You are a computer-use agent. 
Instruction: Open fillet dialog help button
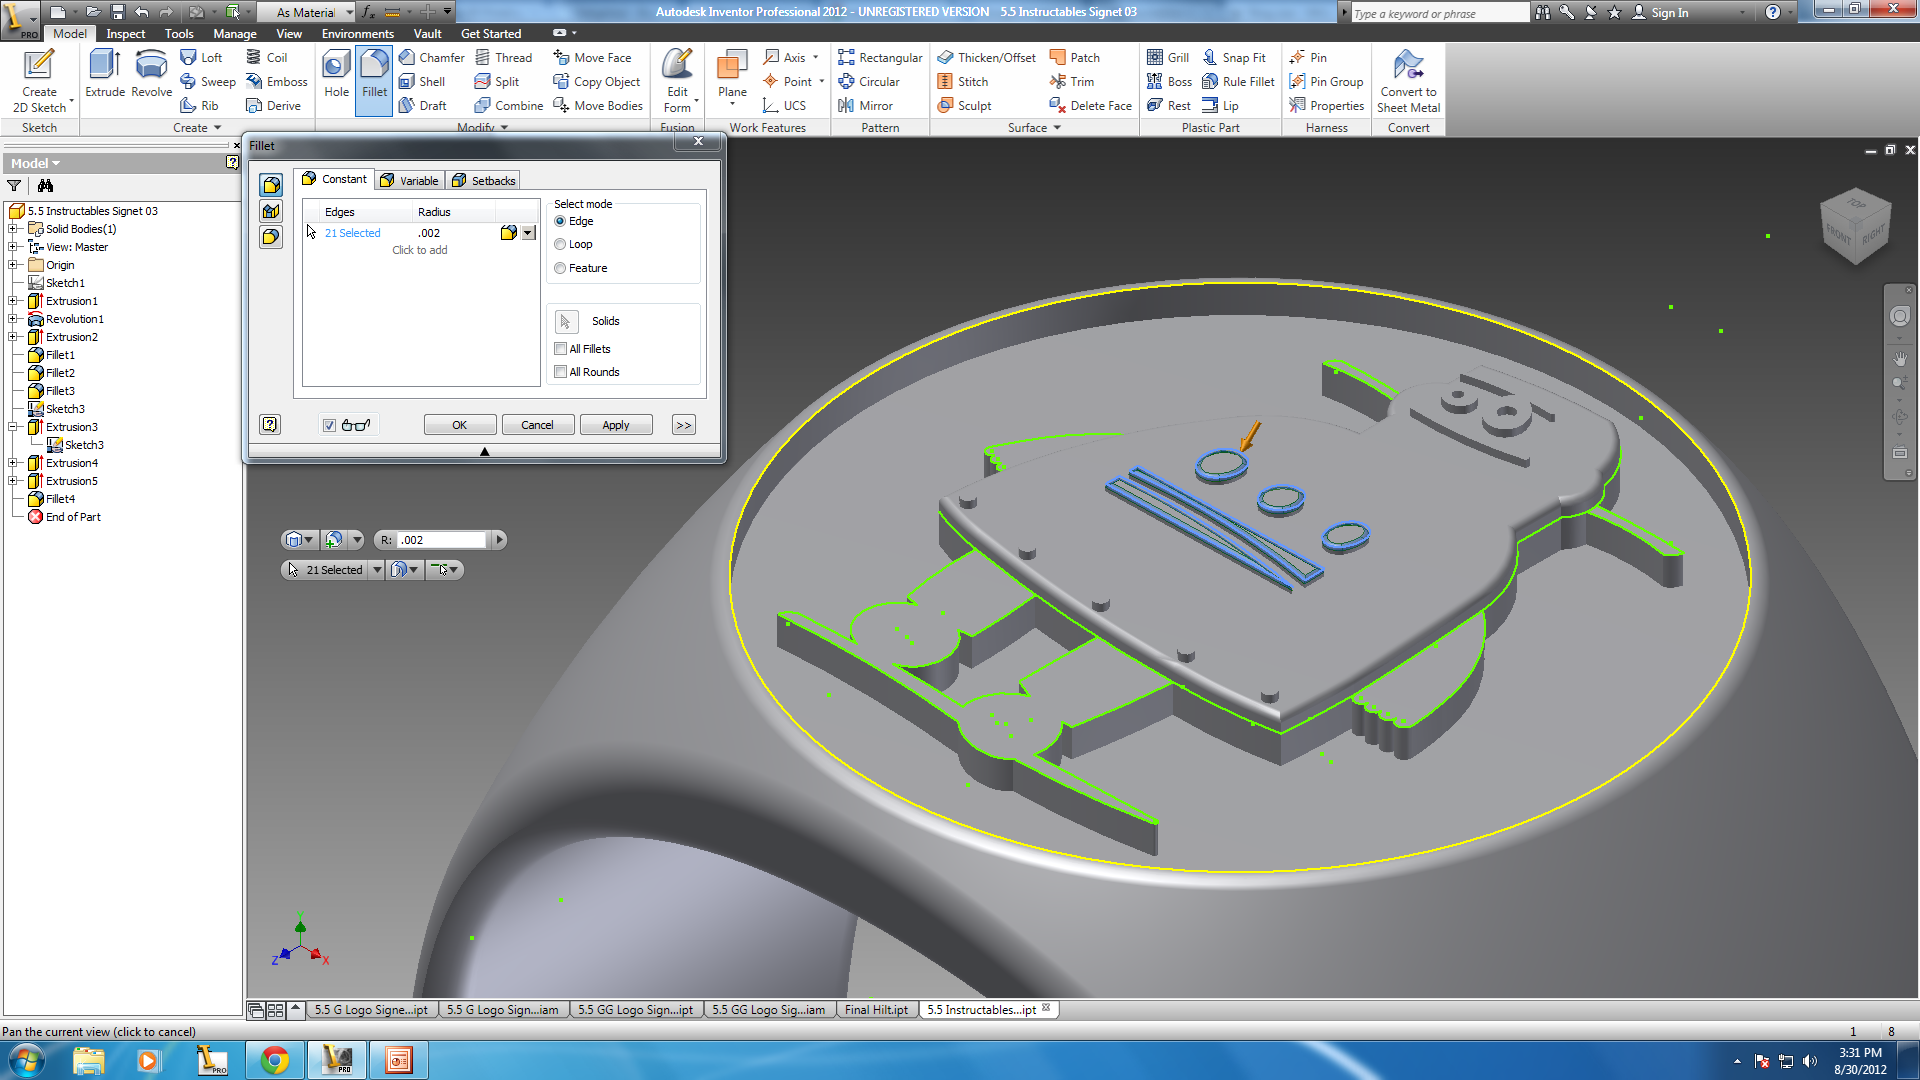click(270, 424)
